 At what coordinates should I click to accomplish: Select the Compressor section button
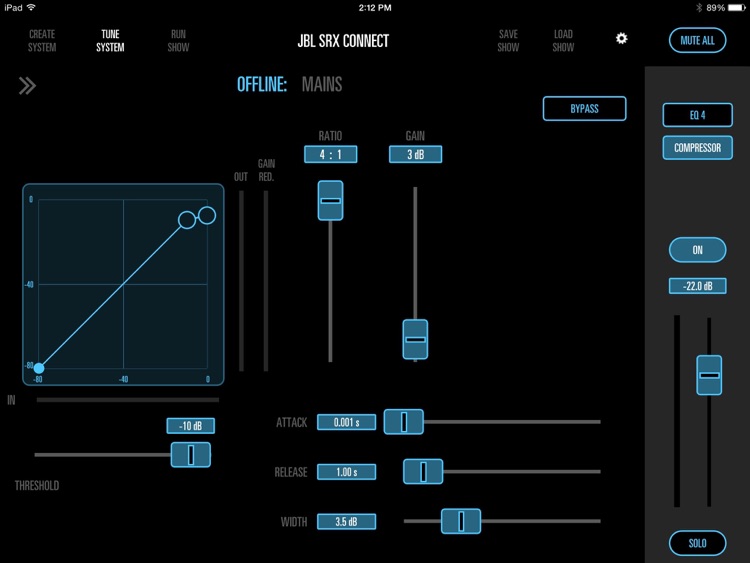[x=697, y=148]
